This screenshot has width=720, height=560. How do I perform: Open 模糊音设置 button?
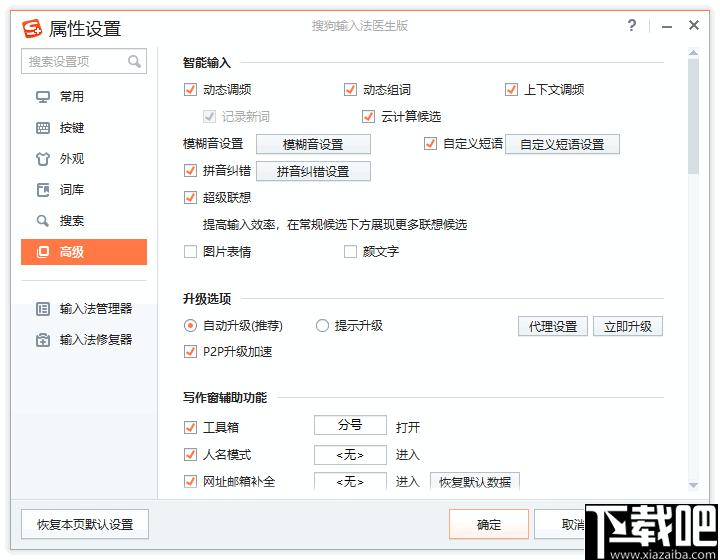(x=313, y=144)
